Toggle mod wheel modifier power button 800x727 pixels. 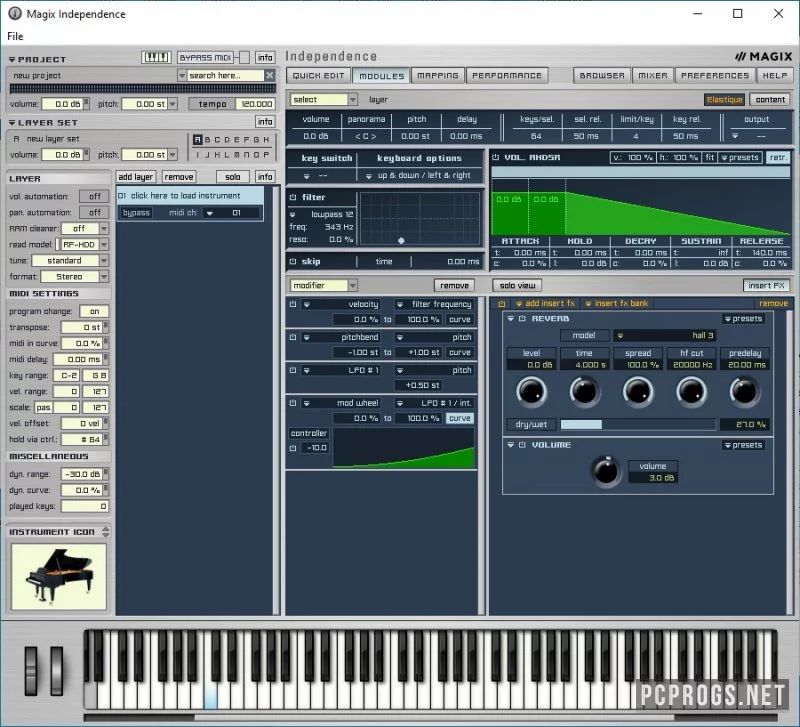(293, 403)
